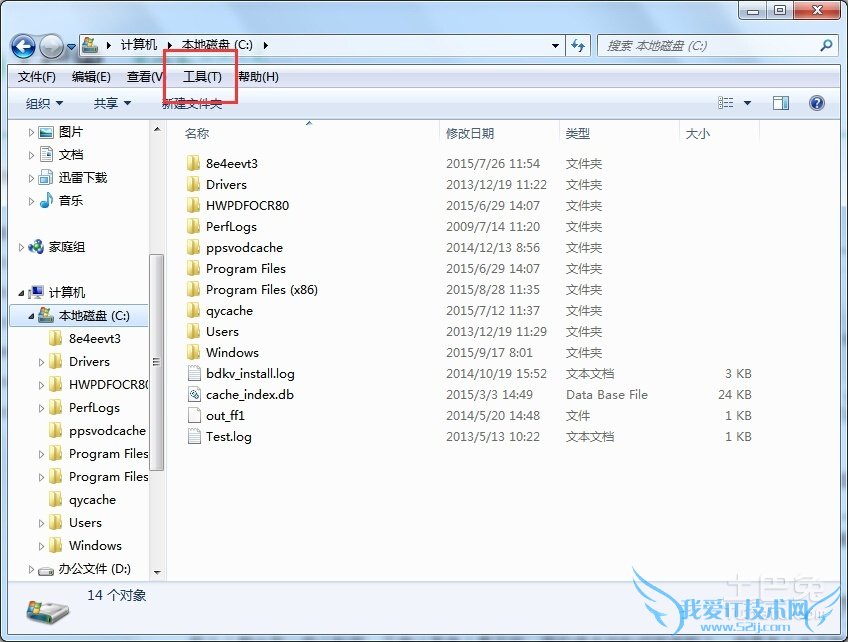
Task: Expand the 家庭组 tree node
Action: [x=21, y=248]
